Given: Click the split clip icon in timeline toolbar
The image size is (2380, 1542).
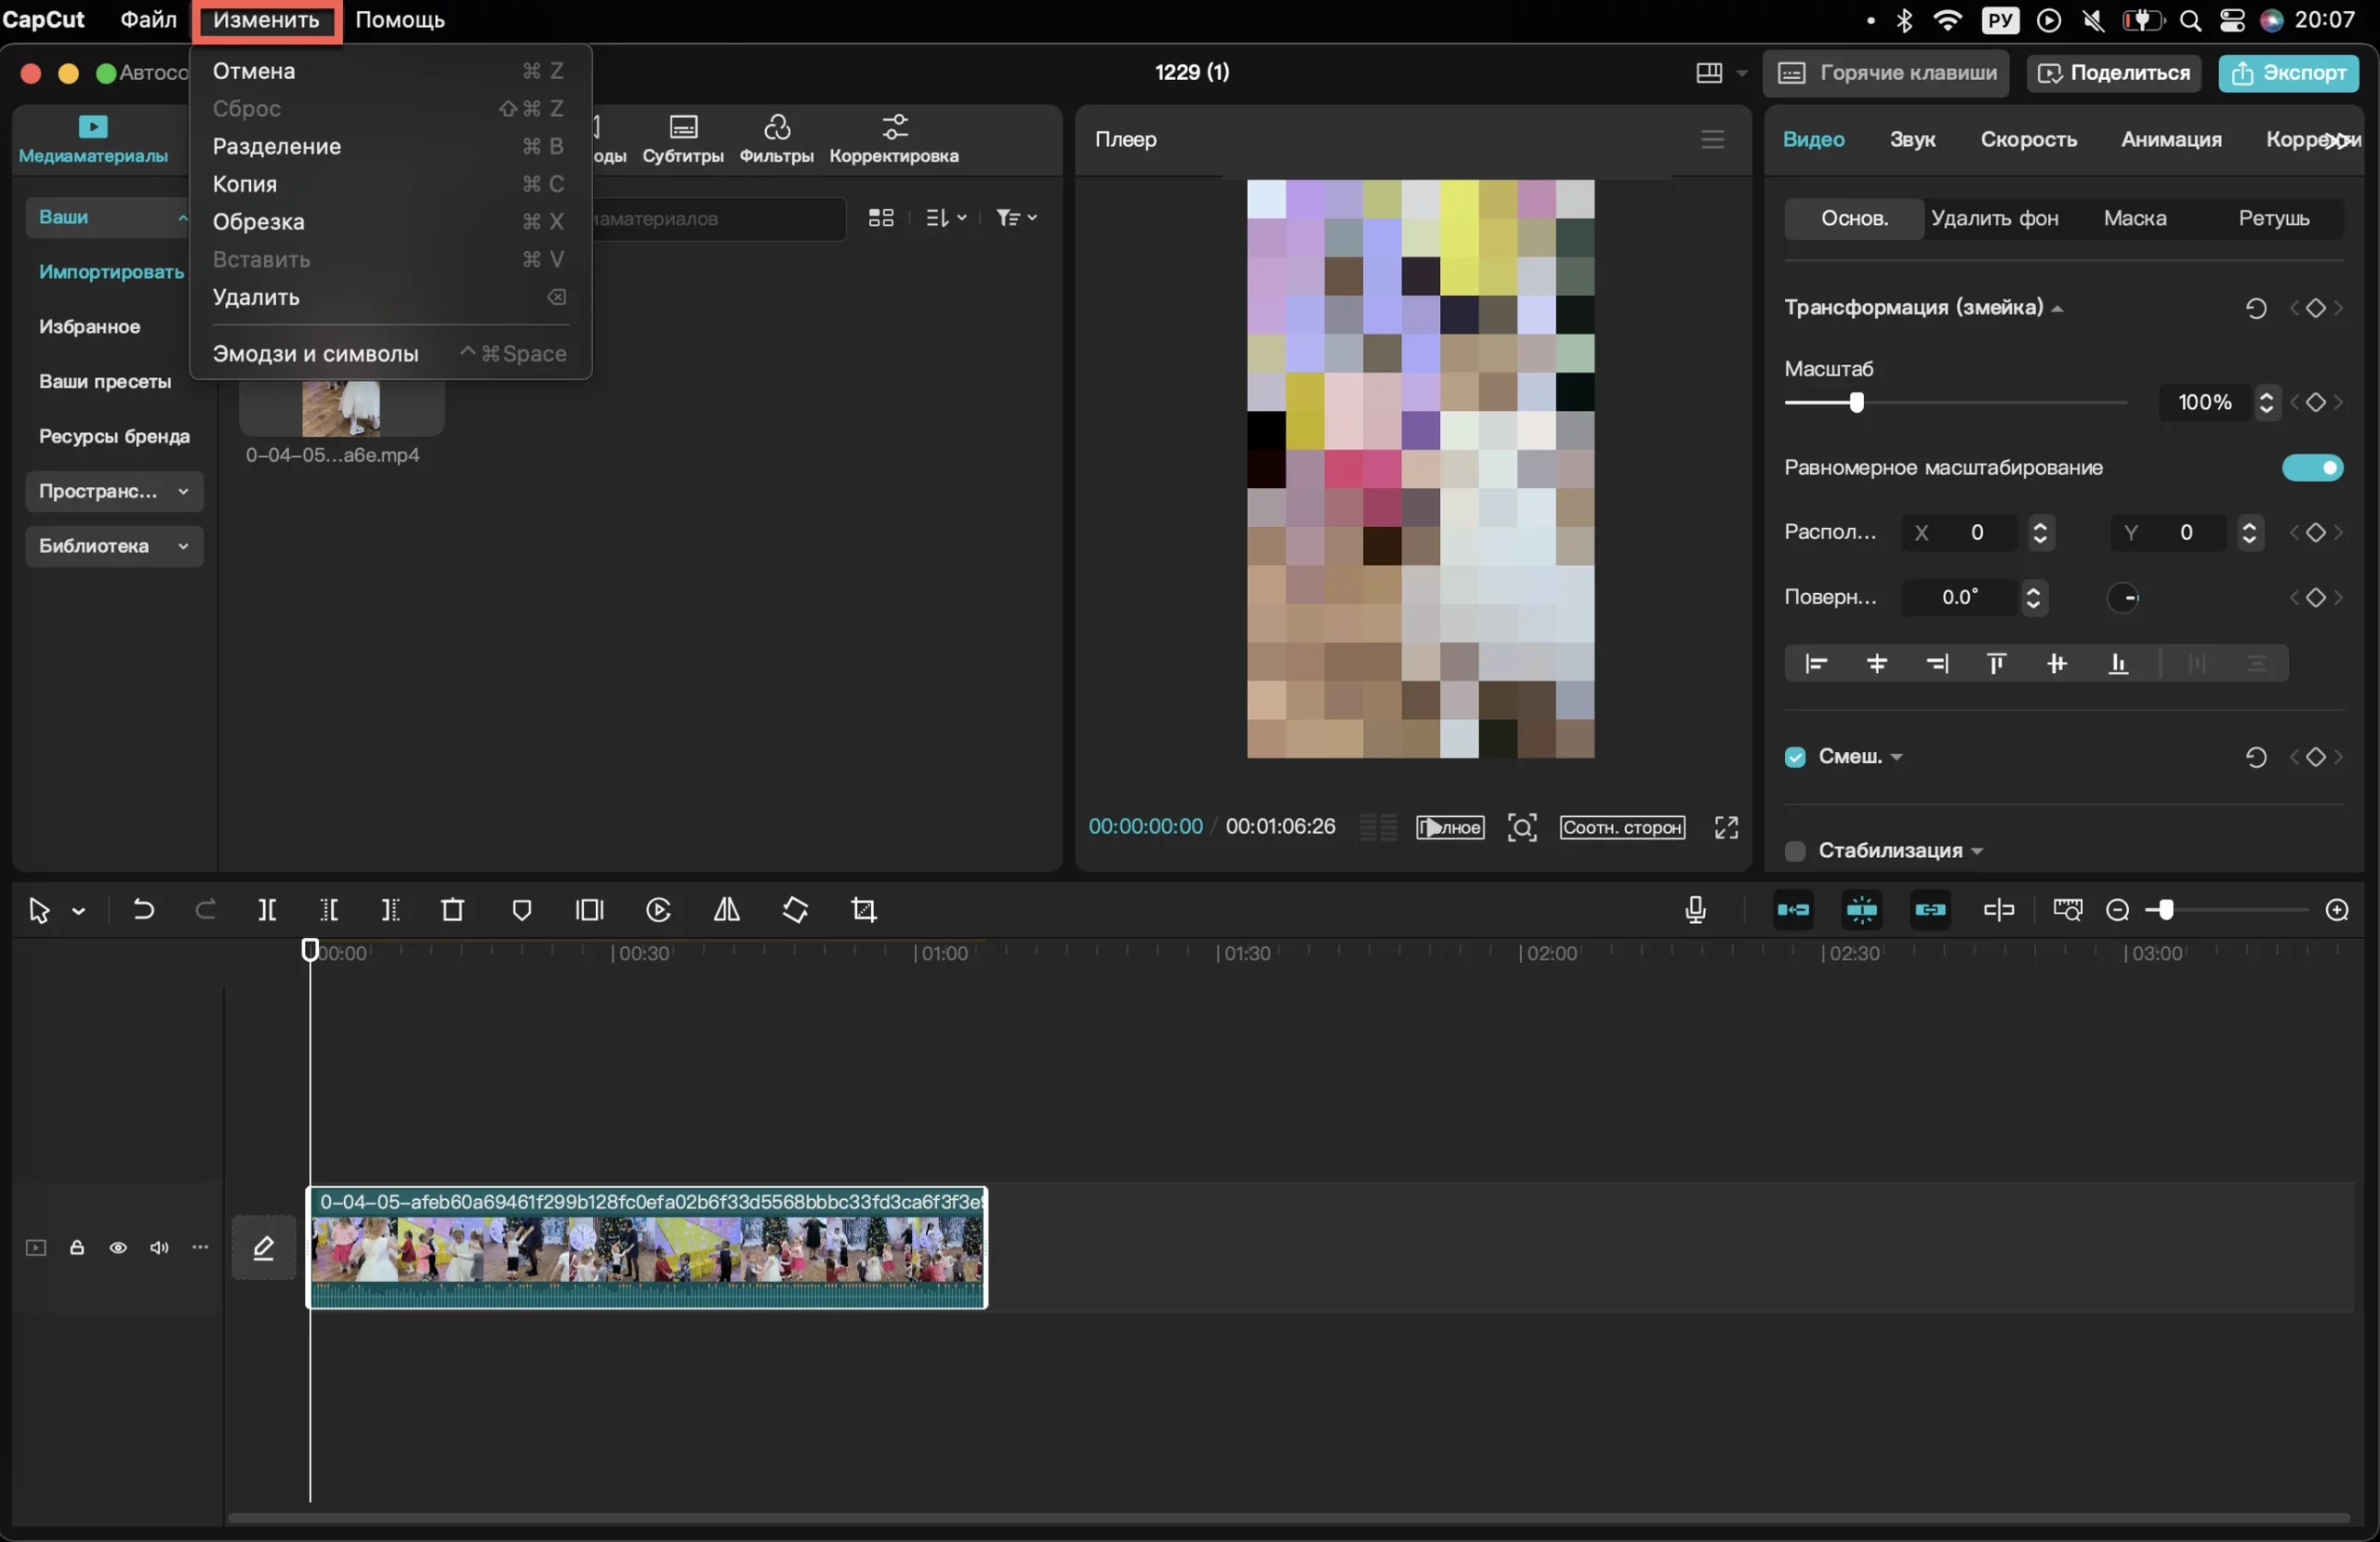Looking at the screenshot, I should point(267,910).
